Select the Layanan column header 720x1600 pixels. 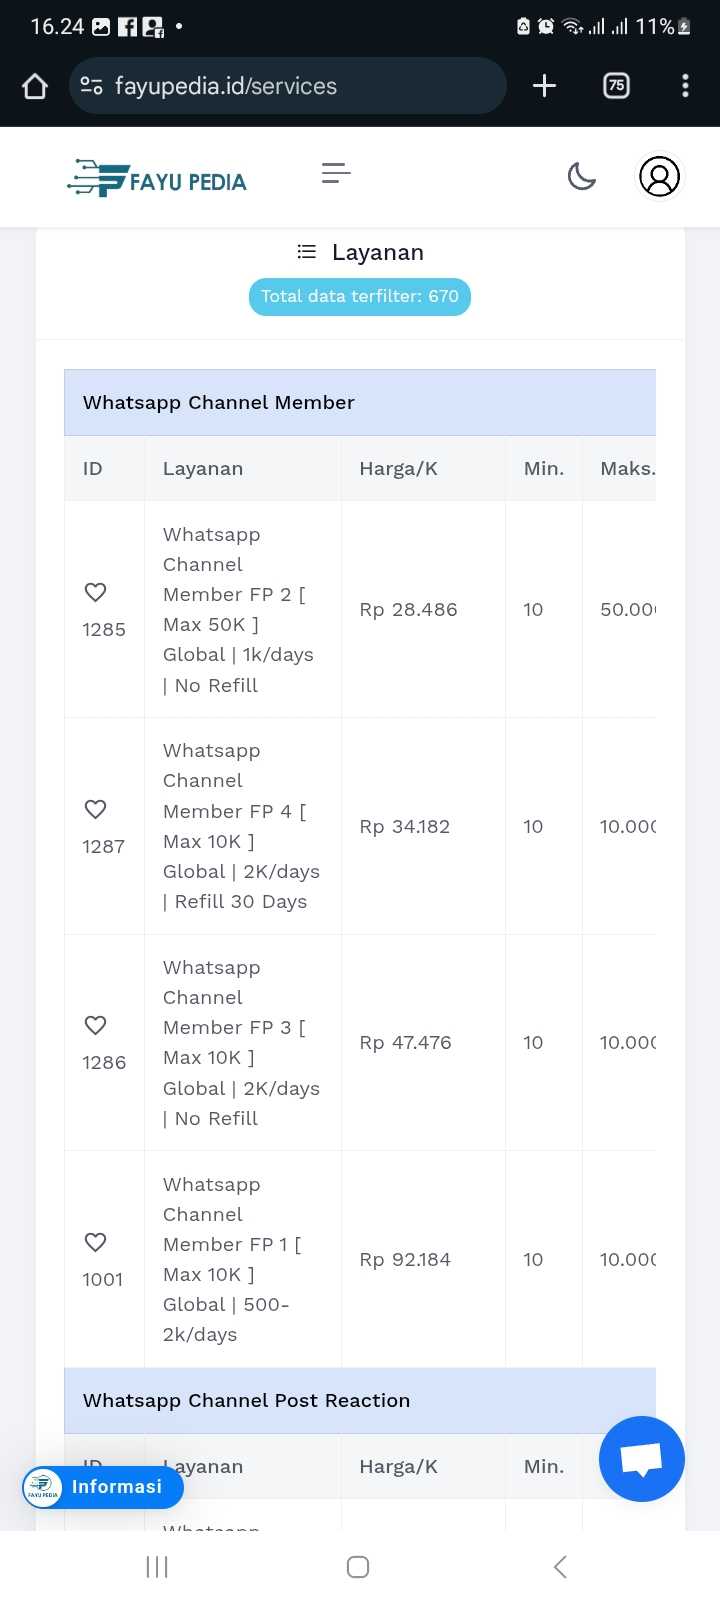click(203, 468)
